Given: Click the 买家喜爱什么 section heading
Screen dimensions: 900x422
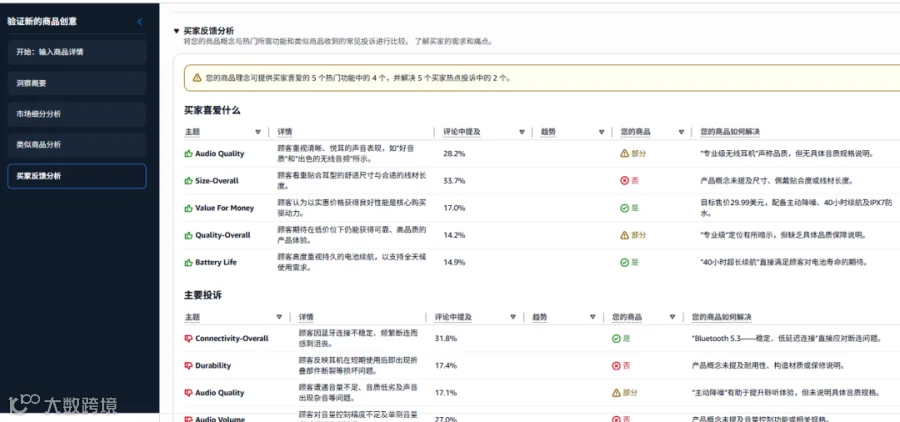Looking at the screenshot, I should click(212, 110).
